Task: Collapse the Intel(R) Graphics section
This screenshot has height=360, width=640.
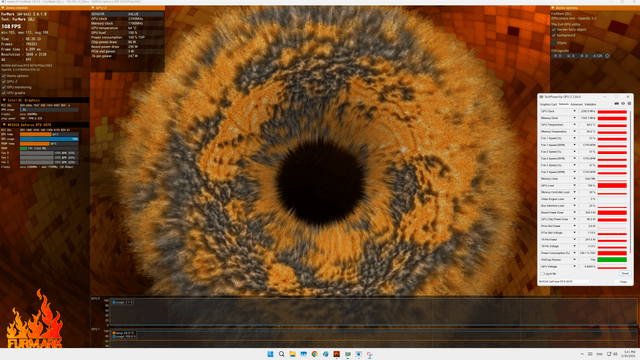Action: (45, 100)
